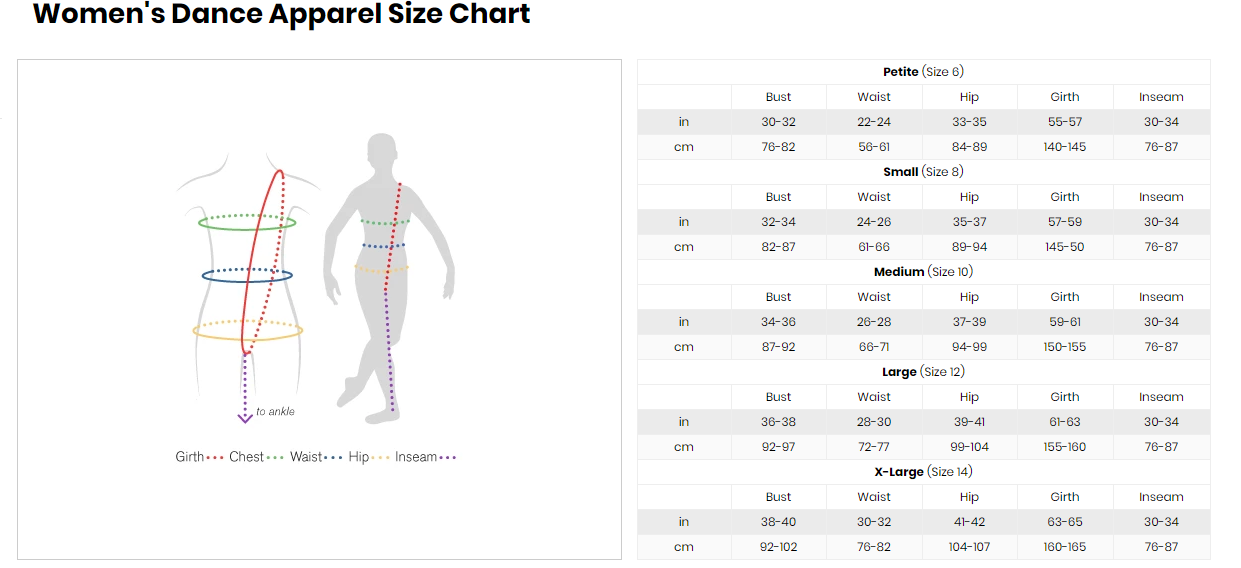Click the Medium (Size 10) header row
This screenshot has height=568, width=1241.
923,272
